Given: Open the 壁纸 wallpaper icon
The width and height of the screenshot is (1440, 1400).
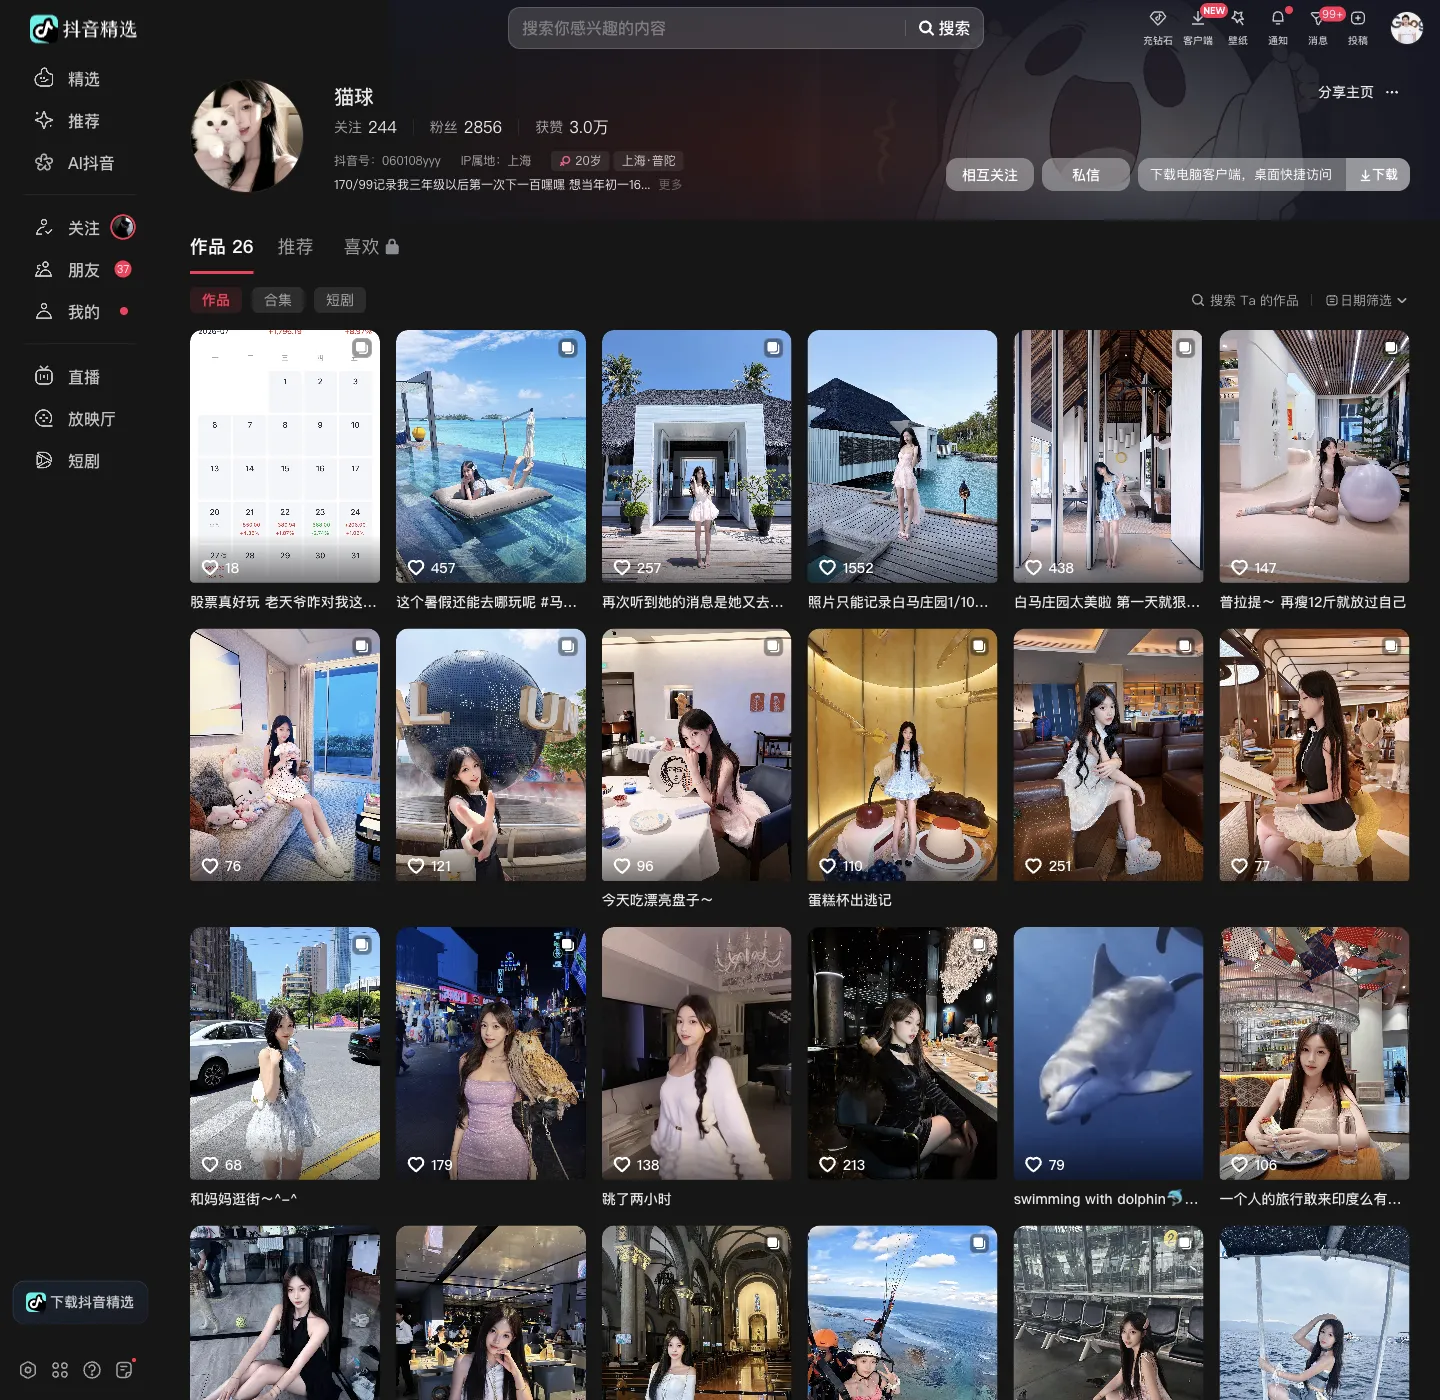Looking at the screenshot, I should click(1238, 18).
